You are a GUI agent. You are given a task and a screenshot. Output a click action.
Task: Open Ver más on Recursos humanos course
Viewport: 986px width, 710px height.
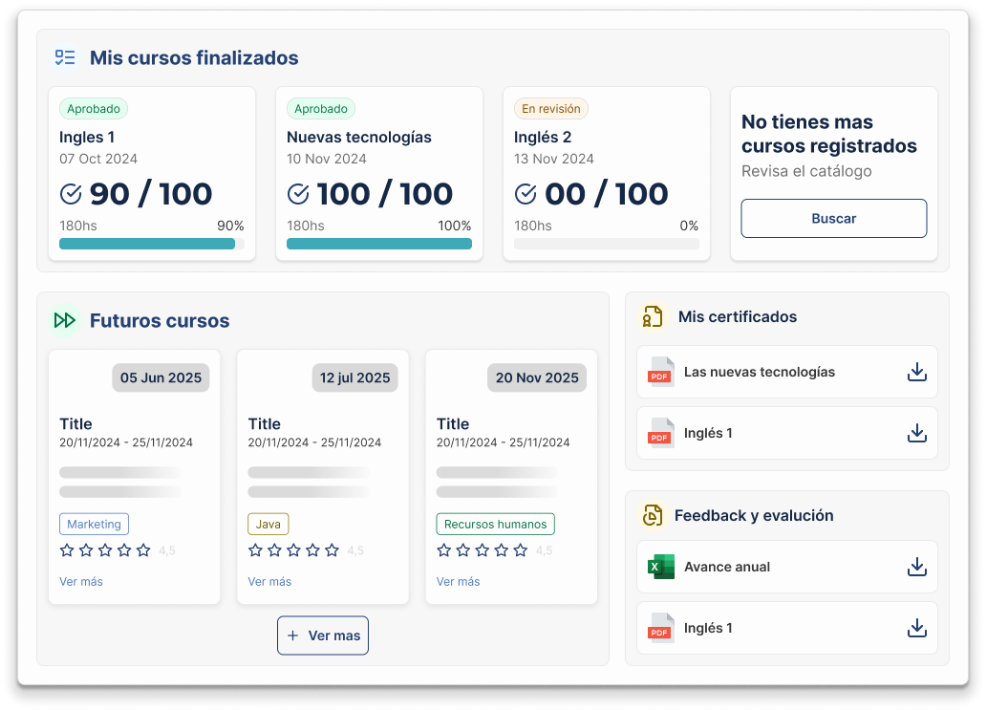458,581
